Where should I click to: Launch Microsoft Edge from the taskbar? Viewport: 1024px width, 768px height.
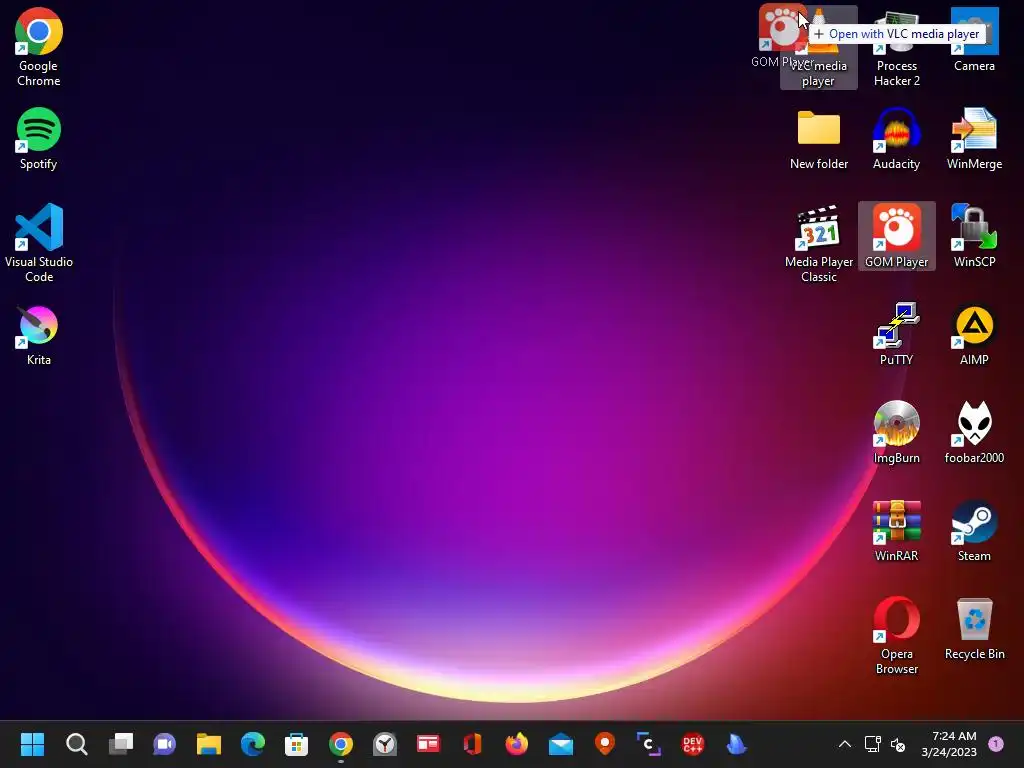click(253, 744)
